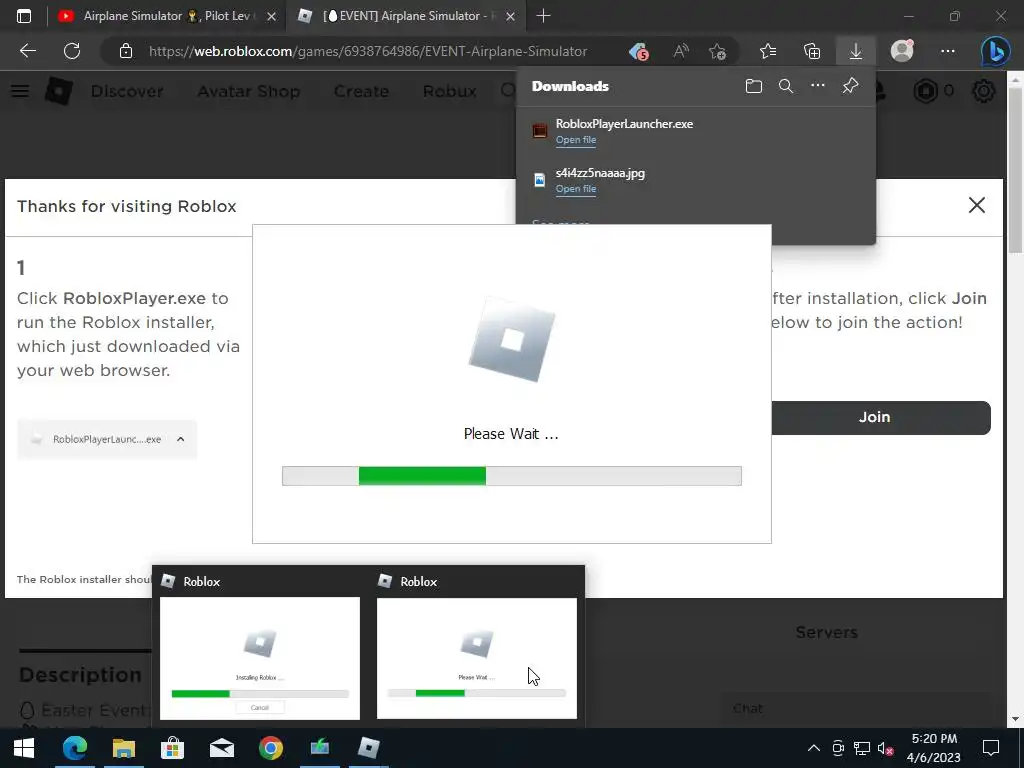Image resolution: width=1024 pixels, height=768 pixels.
Task: Open the muted volume tray icon
Action: tap(886, 748)
